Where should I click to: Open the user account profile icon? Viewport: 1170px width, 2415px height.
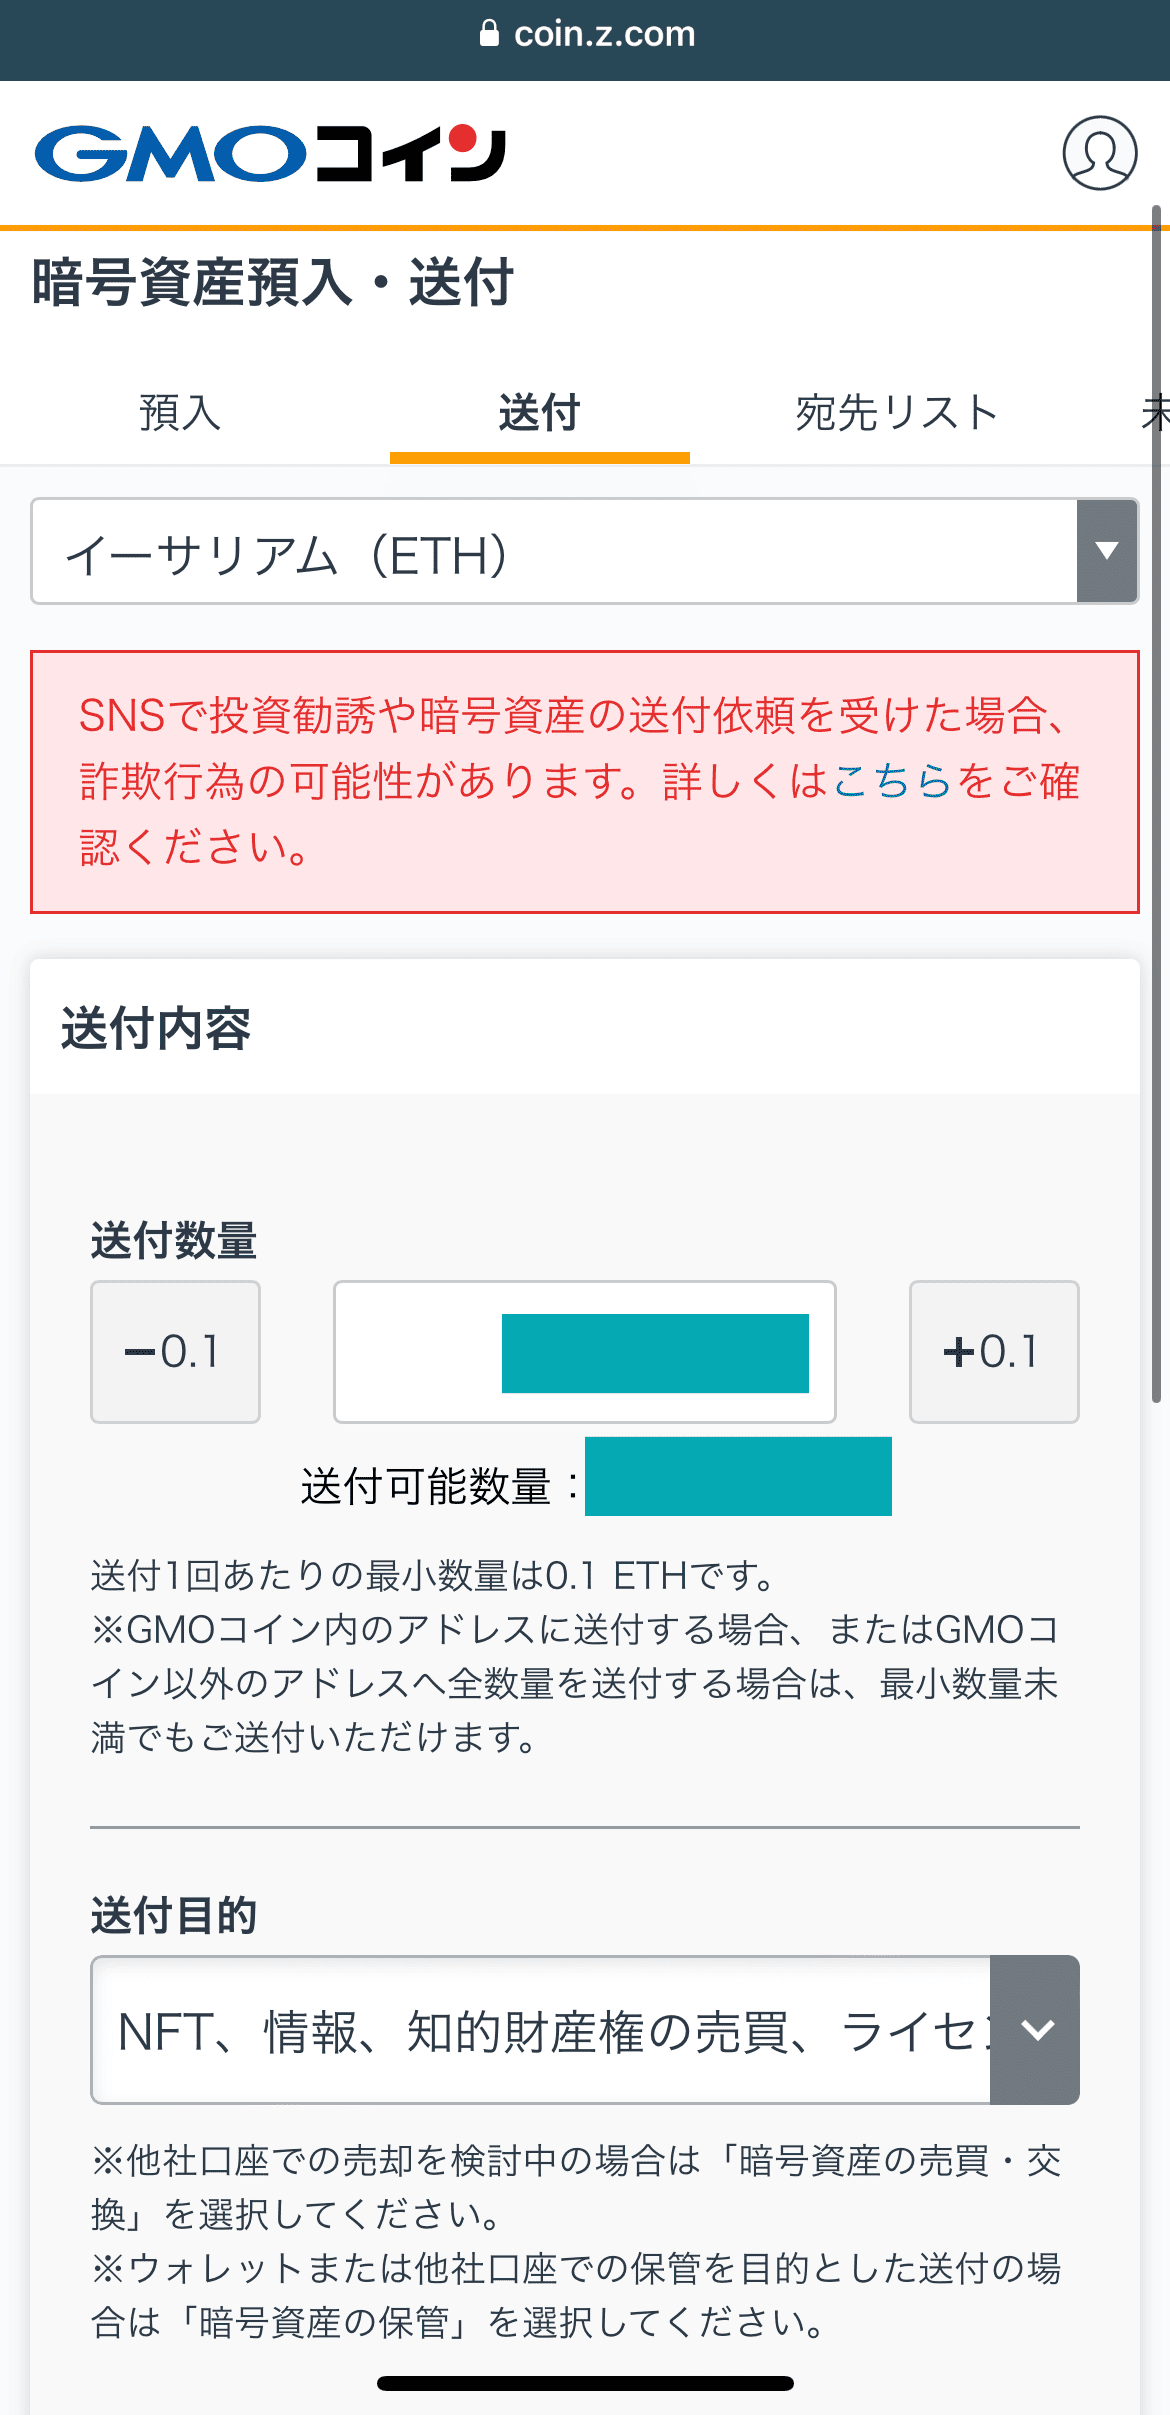(1099, 153)
